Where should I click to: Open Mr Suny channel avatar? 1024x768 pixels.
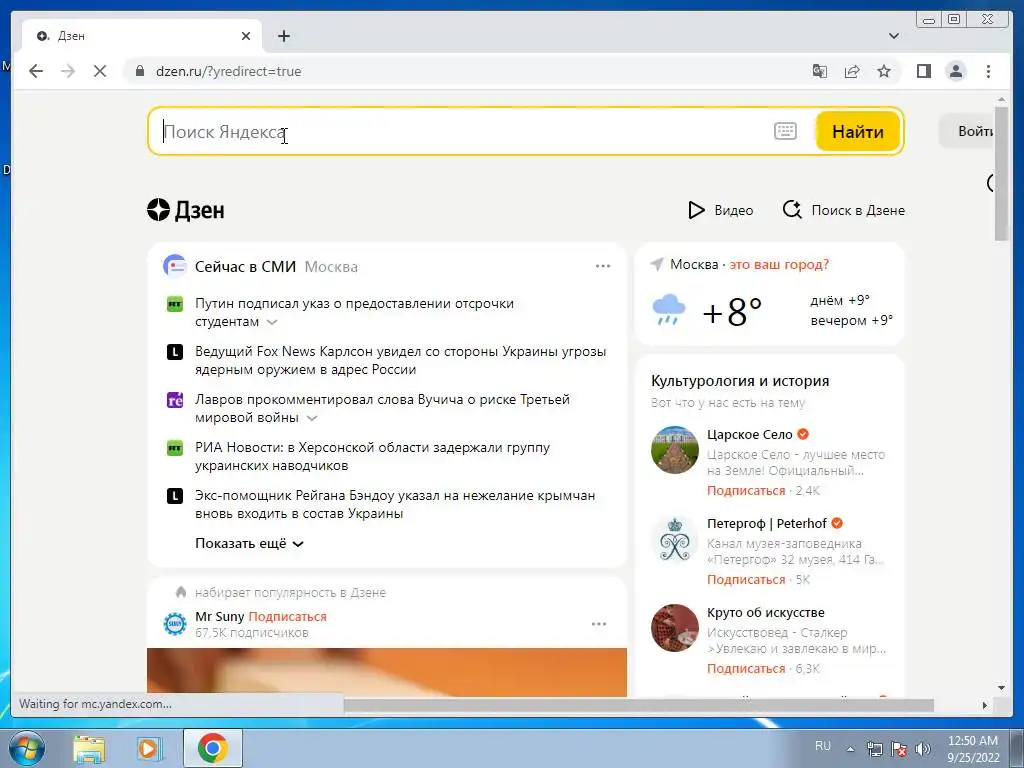coord(174,624)
